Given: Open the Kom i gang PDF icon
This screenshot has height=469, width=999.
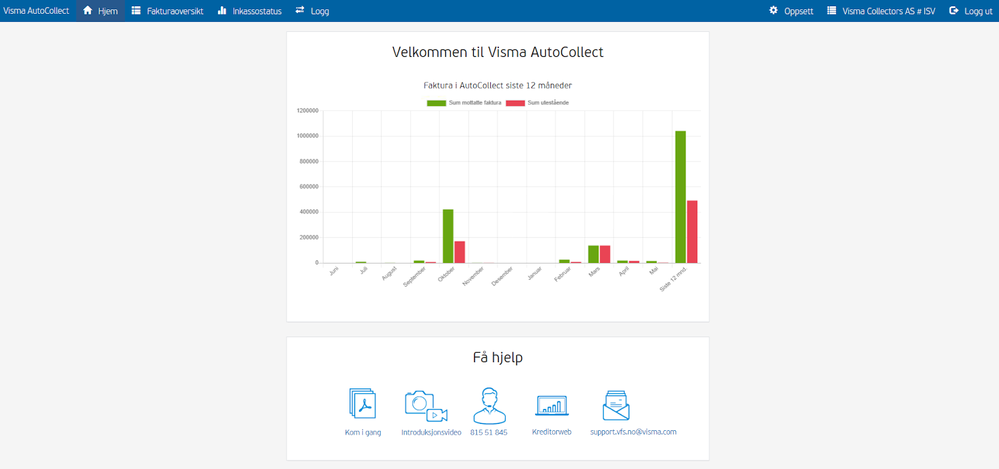Looking at the screenshot, I should [x=363, y=403].
